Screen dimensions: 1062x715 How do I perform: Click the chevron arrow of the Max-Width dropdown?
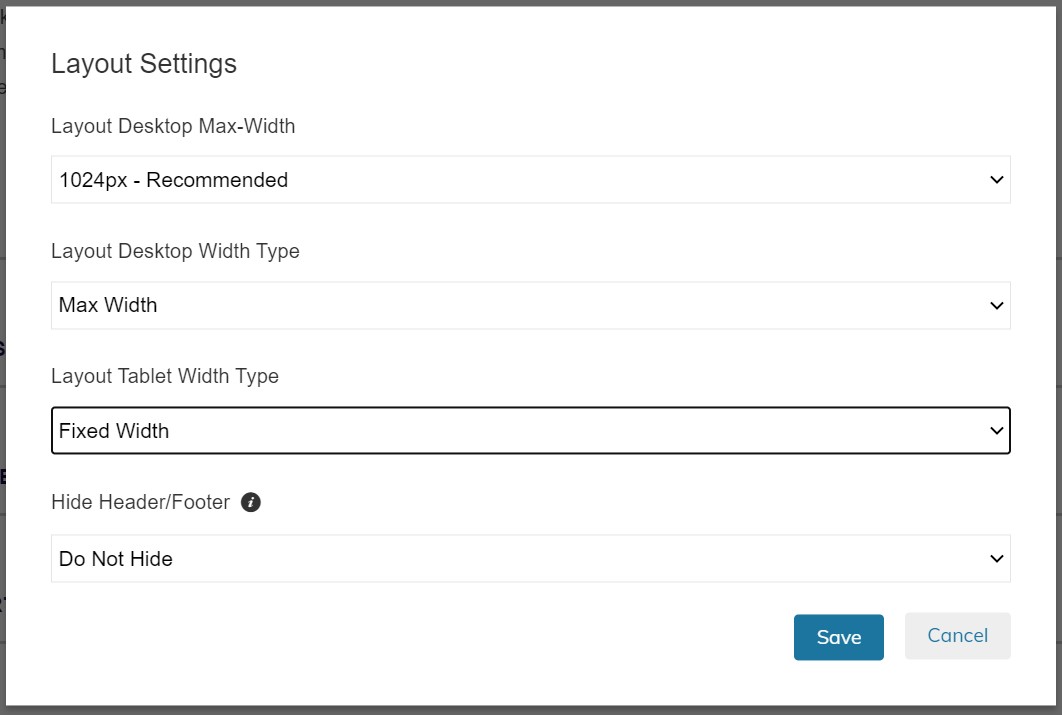coord(996,180)
